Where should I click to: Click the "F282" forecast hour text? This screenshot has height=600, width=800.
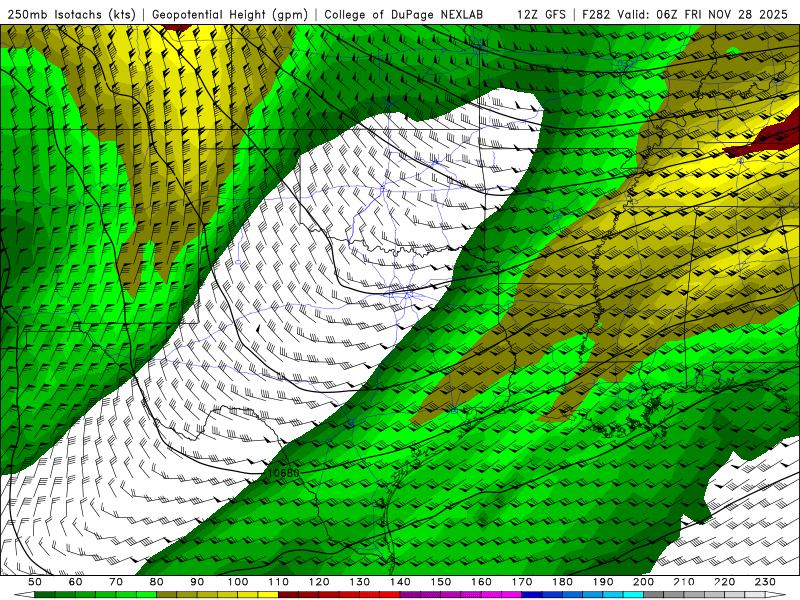click(596, 15)
